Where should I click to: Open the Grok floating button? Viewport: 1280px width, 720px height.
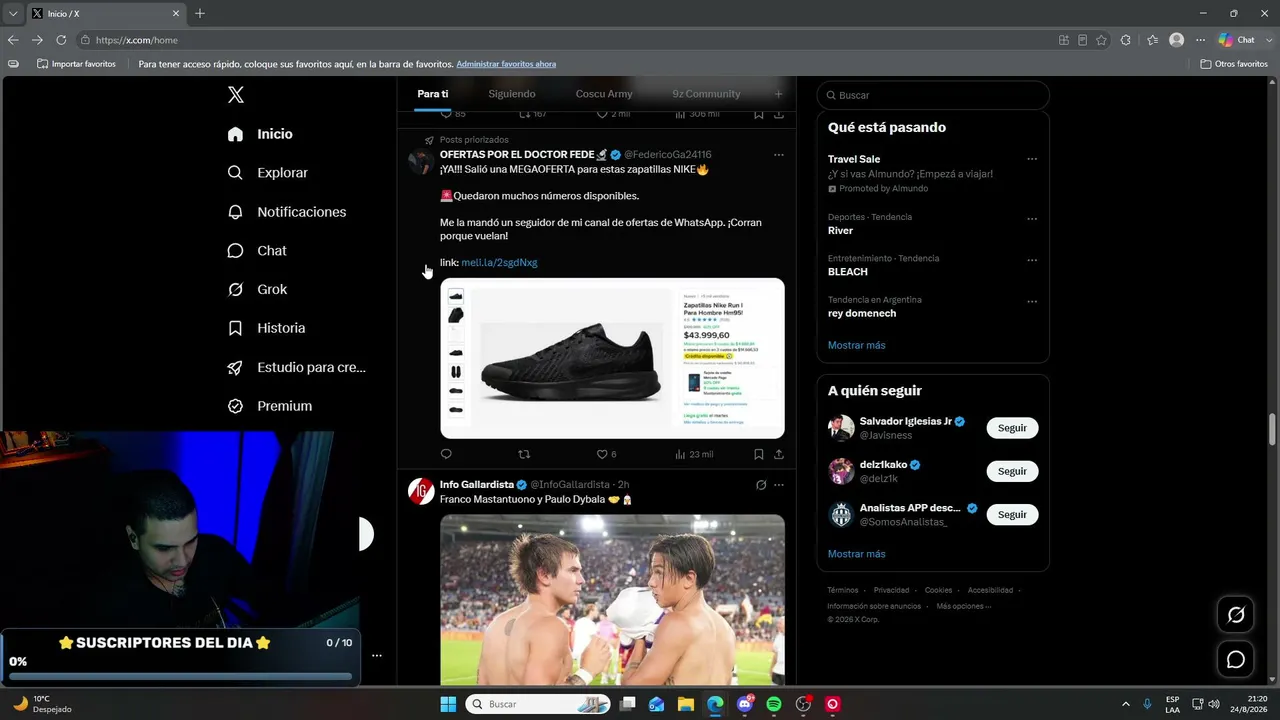[x=1236, y=614]
